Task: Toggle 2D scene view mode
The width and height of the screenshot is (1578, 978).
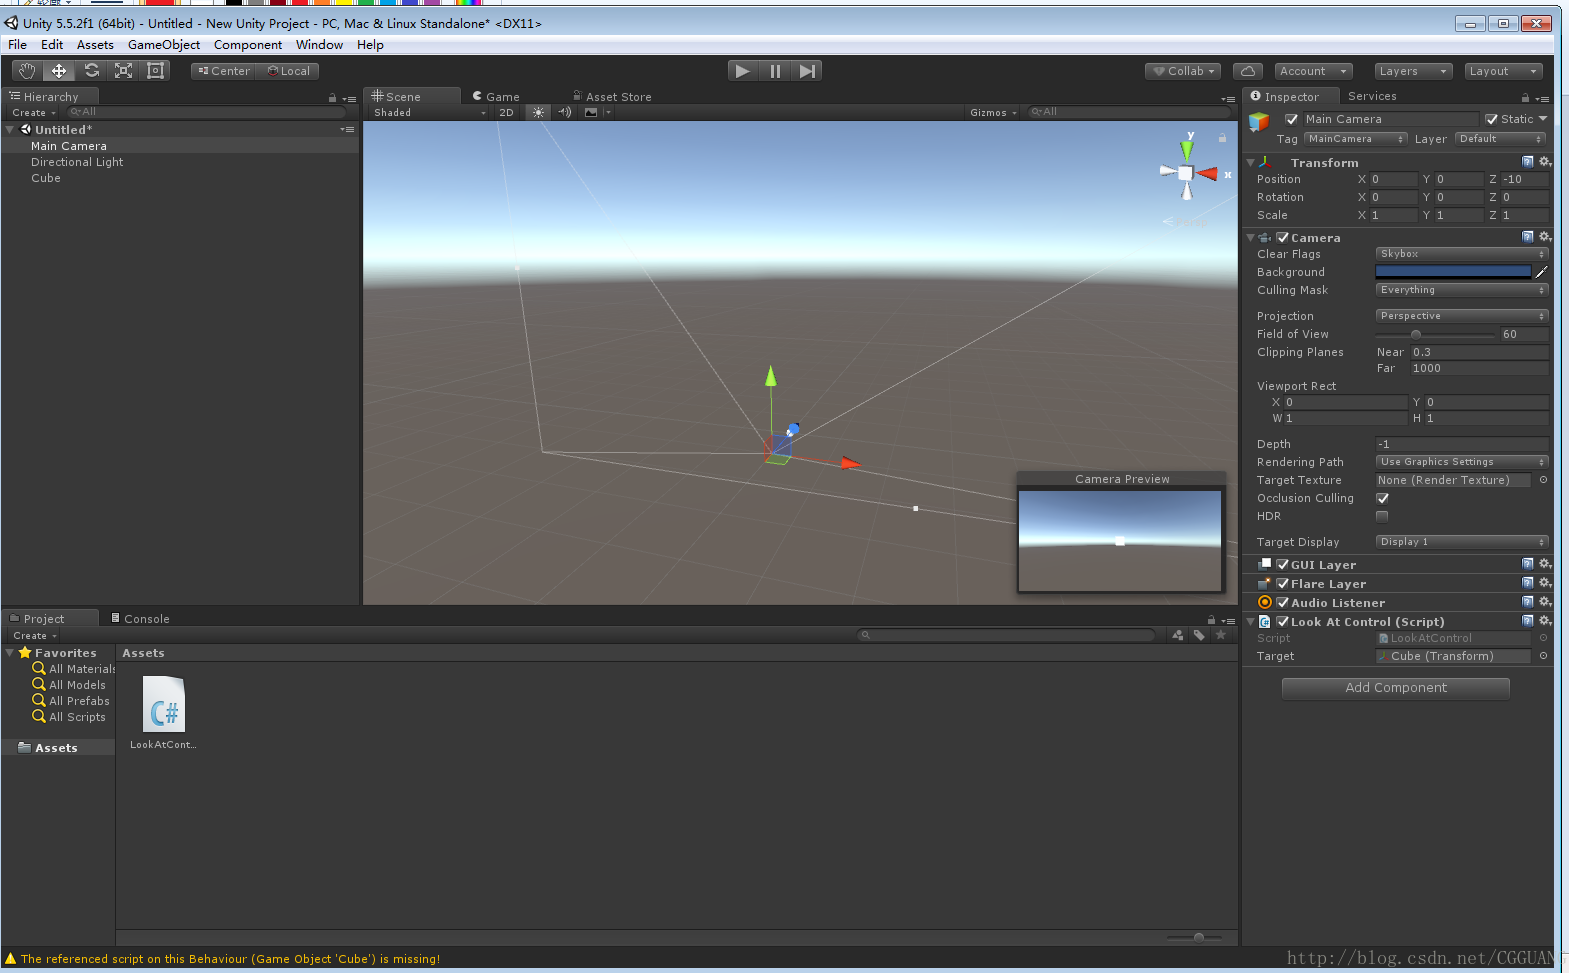Action: click(507, 112)
